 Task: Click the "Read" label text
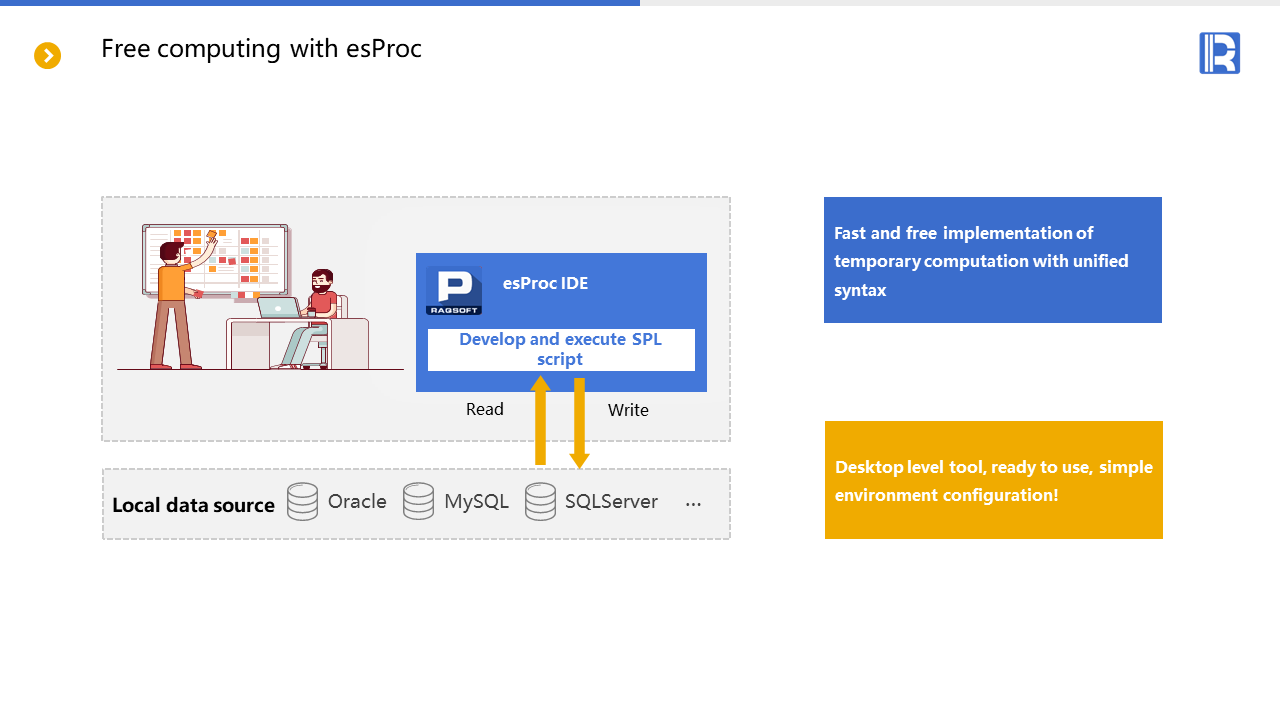tap(485, 409)
